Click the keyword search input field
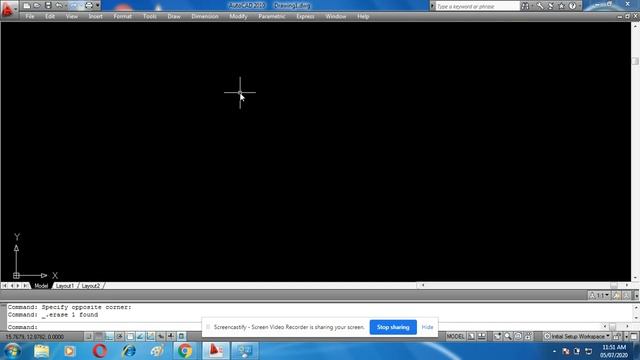The height and width of the screenshot is (360, 640). tap(478, 6)
